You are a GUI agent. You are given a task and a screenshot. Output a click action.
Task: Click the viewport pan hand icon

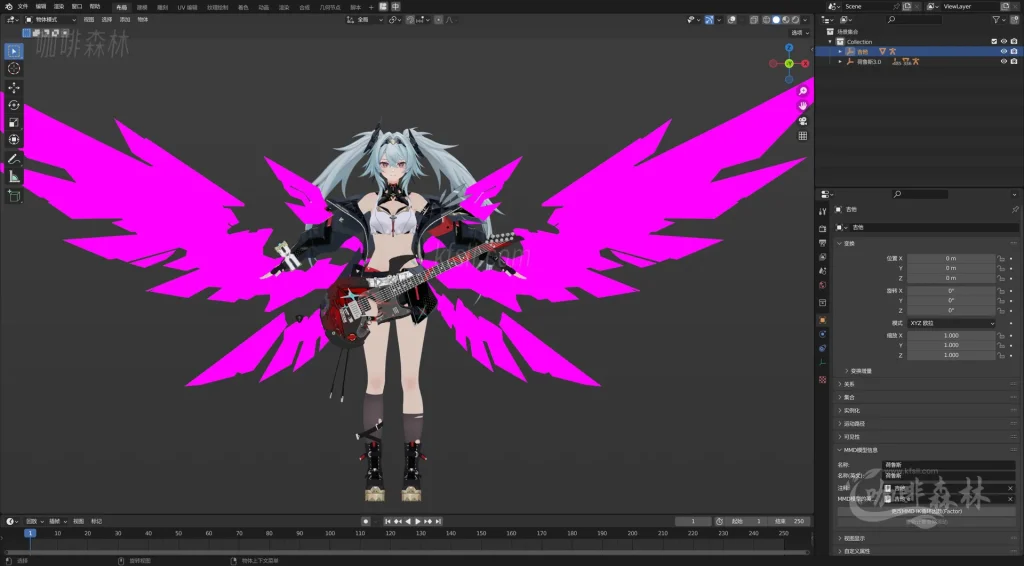tap(803, 106)
